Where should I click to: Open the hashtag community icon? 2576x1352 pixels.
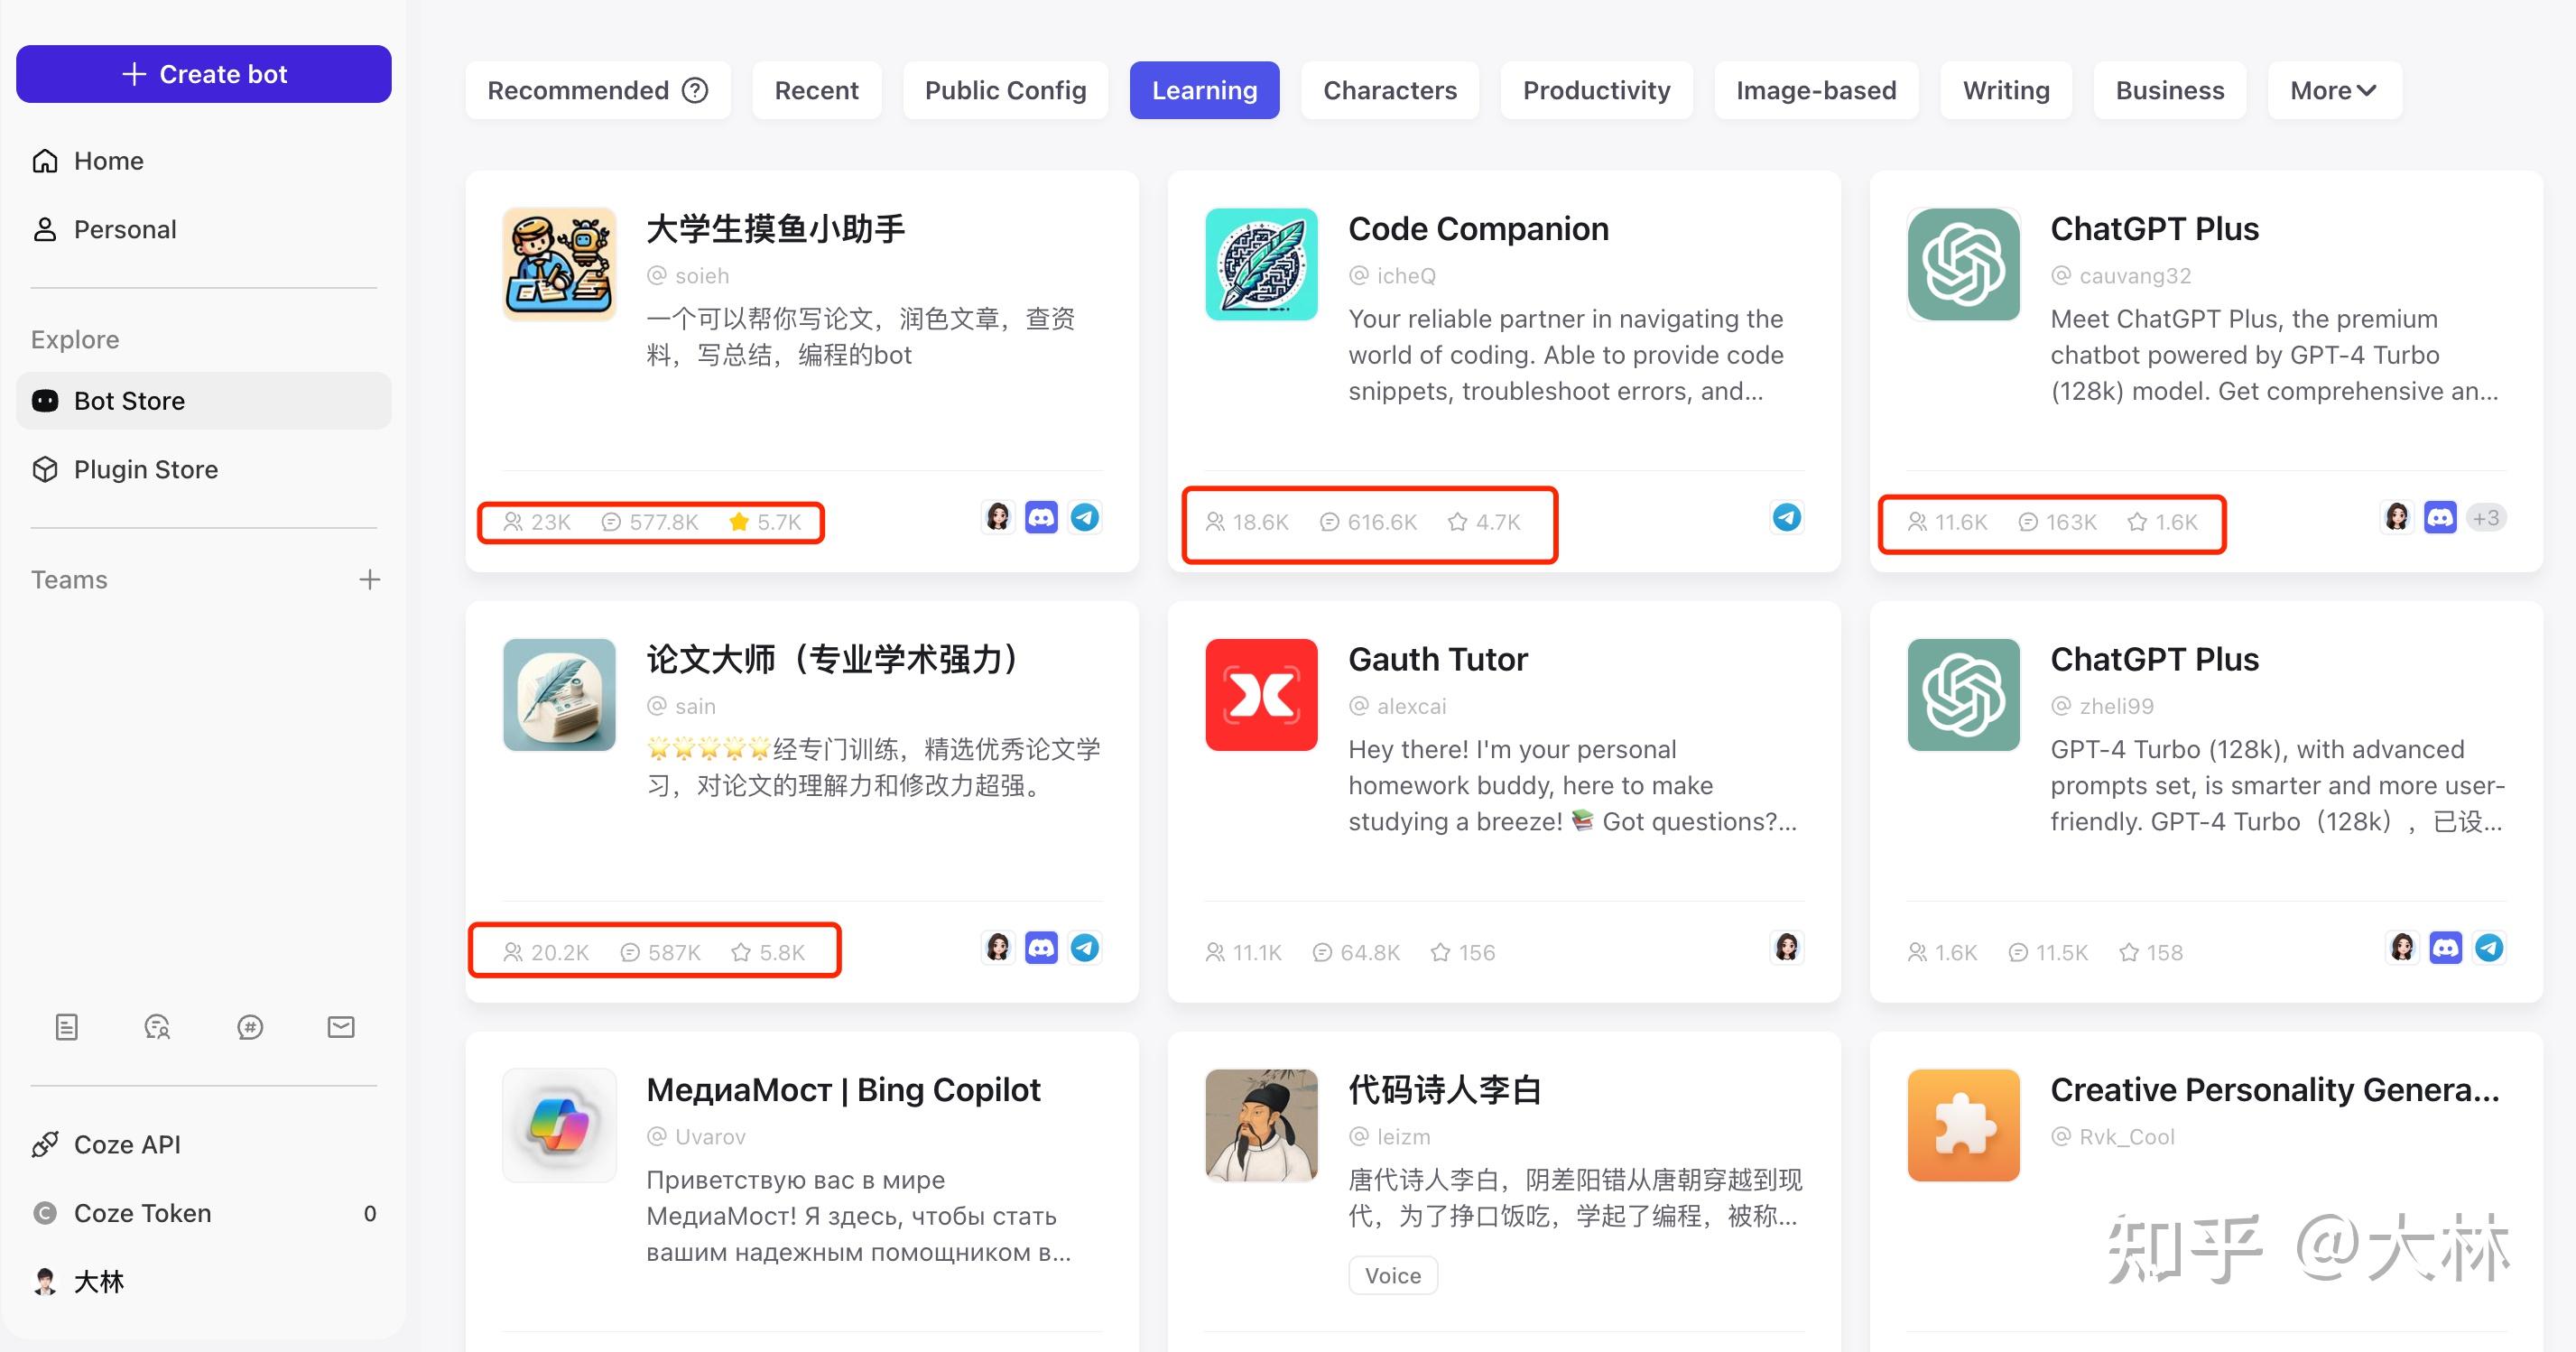click(249, 1026)
